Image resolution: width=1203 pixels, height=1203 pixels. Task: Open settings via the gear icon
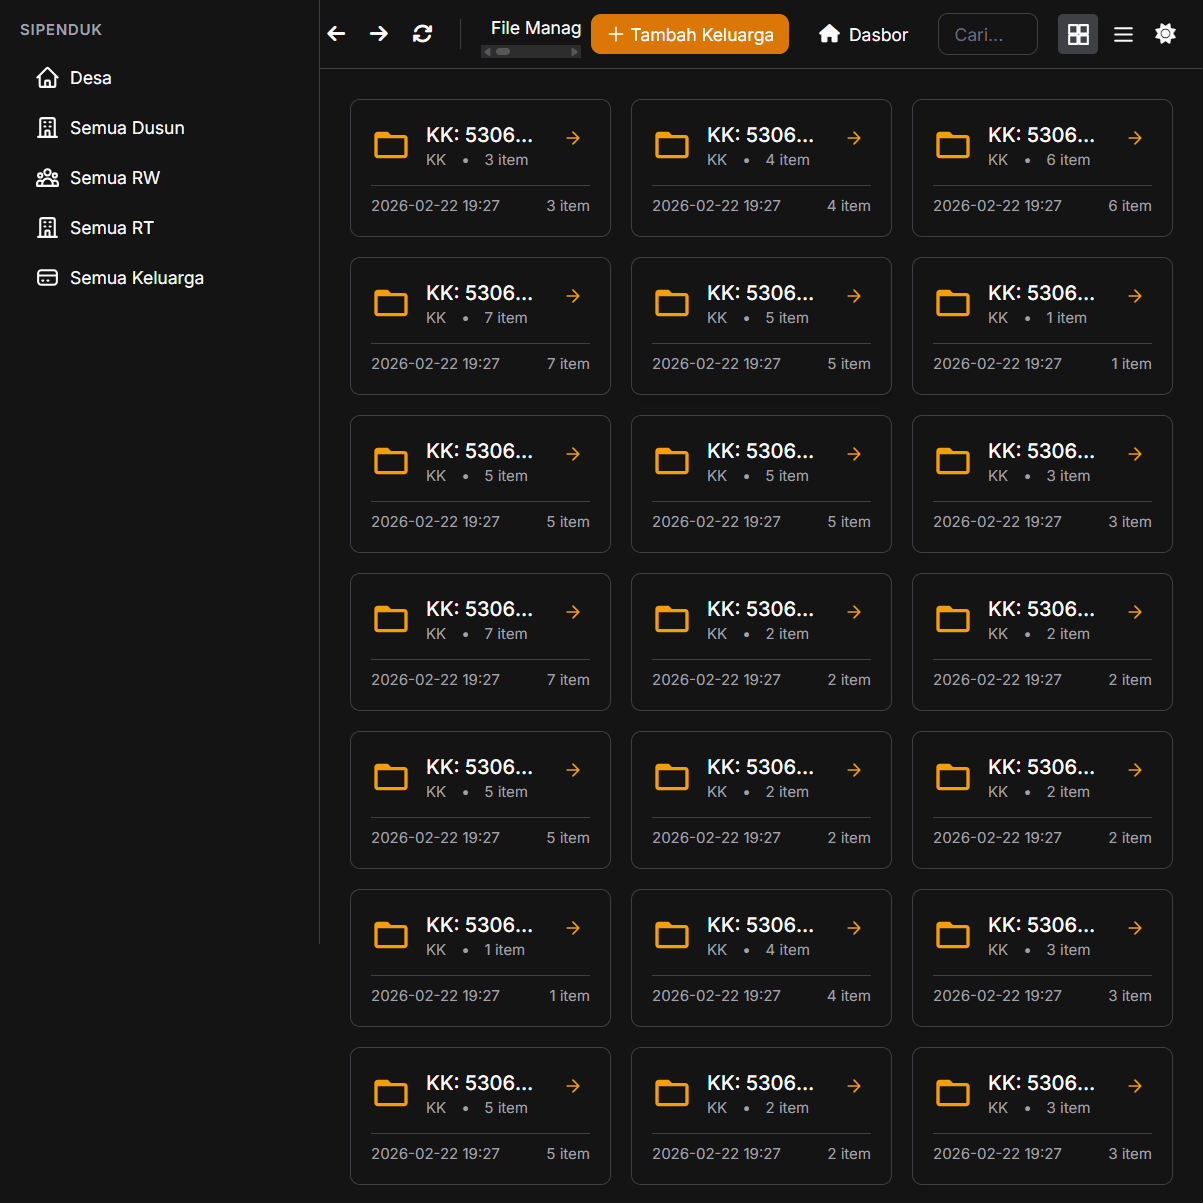point(1165,33)
